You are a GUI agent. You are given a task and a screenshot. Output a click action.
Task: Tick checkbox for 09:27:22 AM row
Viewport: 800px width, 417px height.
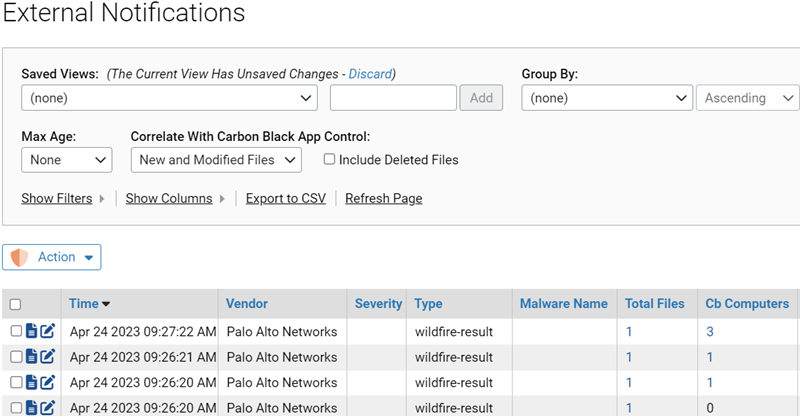tap(16, 331)
